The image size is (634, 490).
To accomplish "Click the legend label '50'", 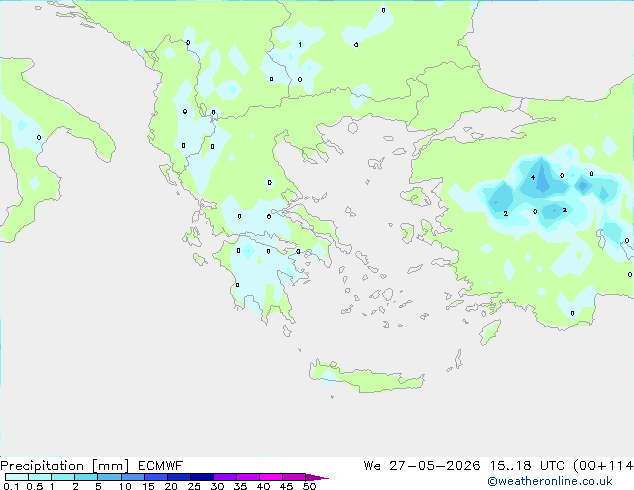I will pos(309,486).
